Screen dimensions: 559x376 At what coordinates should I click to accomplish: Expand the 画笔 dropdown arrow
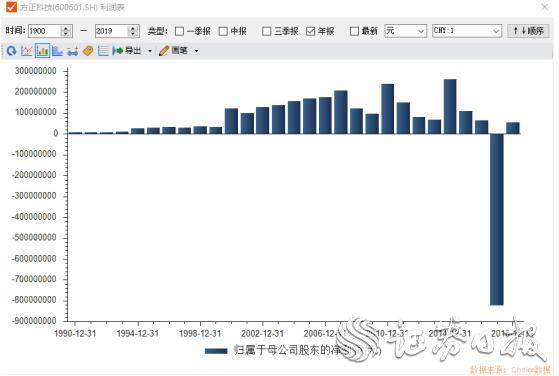tap(196, 51)
